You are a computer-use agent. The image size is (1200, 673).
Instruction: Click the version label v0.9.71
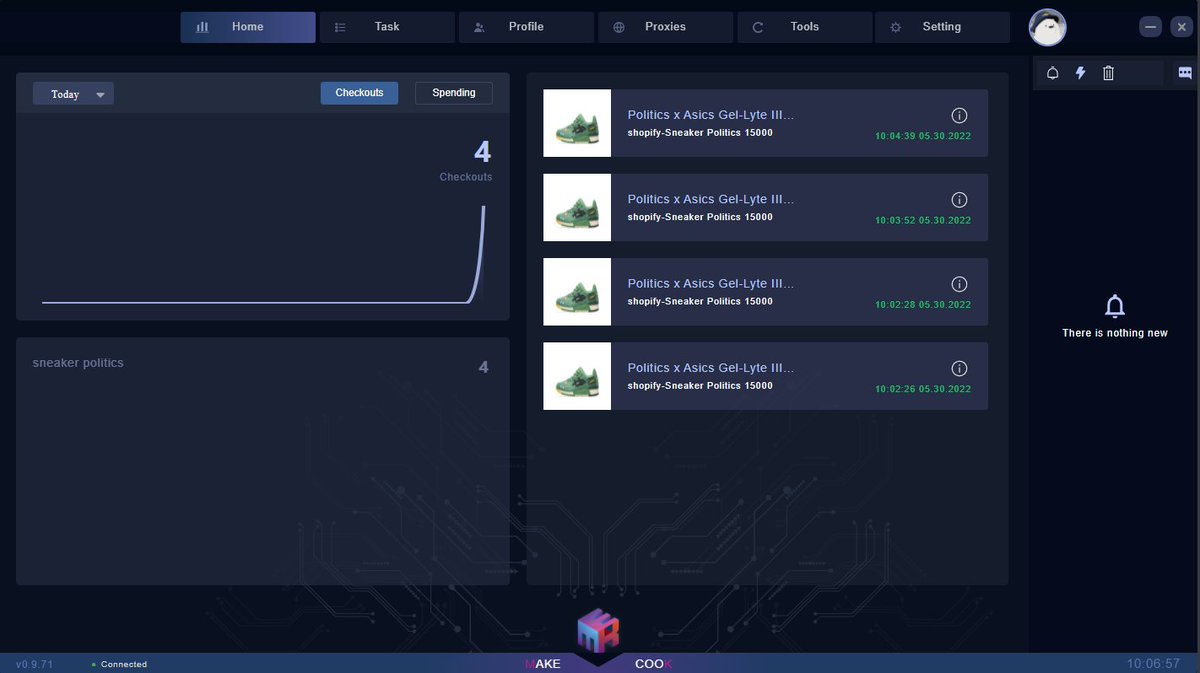click(34, 664)
